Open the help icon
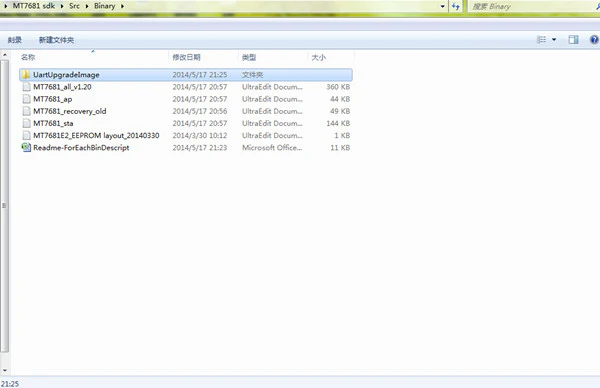This screenshot has width=600, height=388. [x=594, y=39]
